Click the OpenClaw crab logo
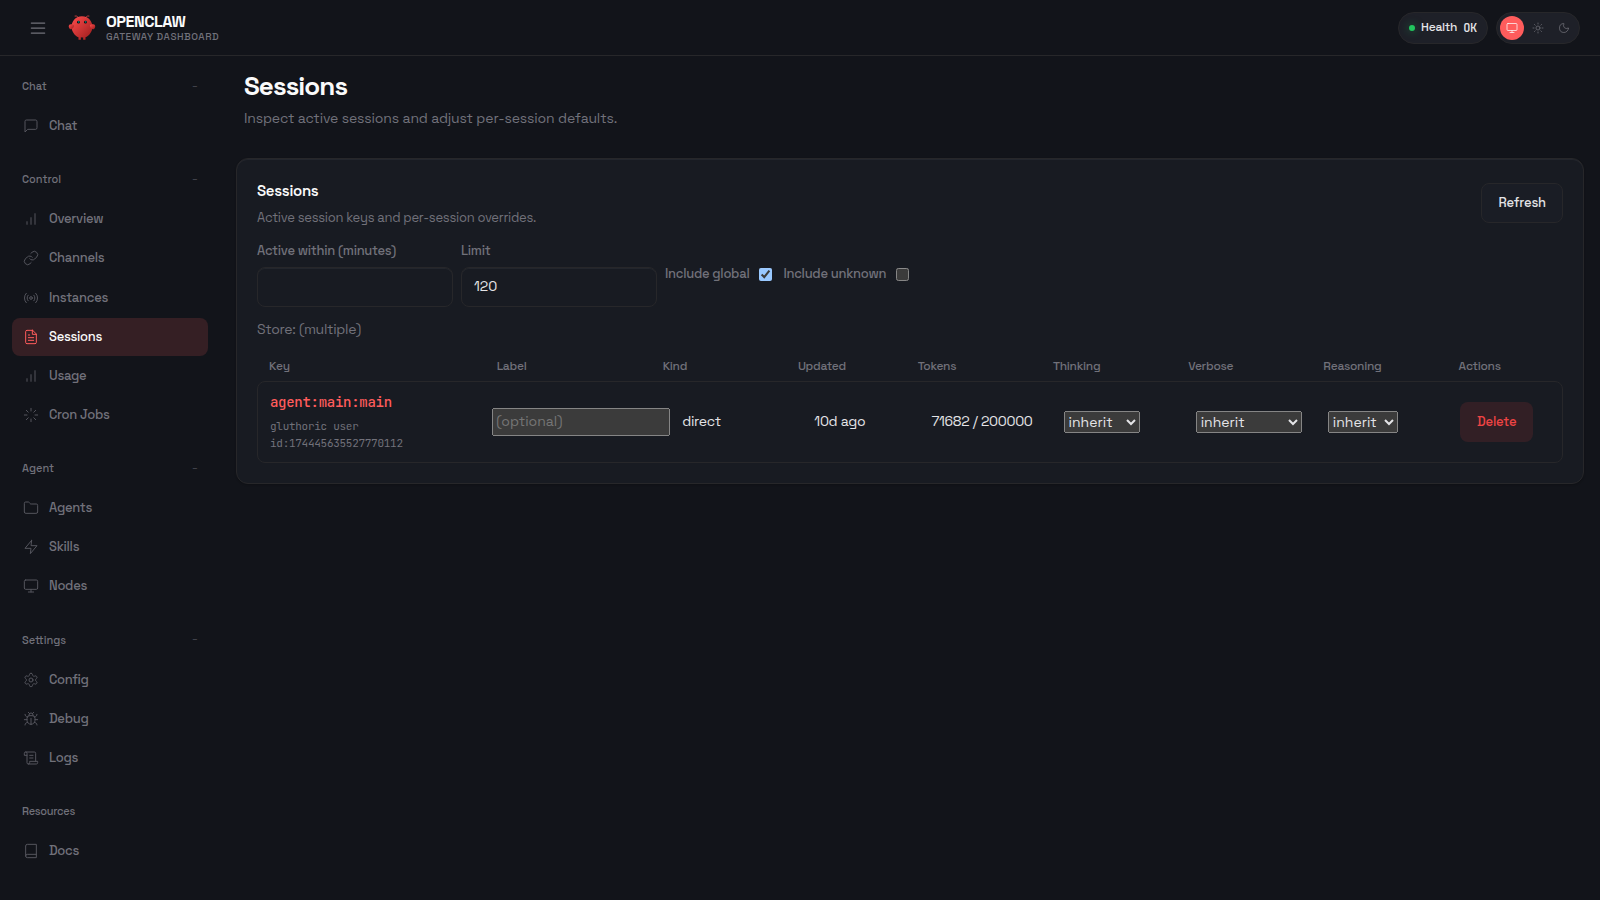 [x=81, y=27]
